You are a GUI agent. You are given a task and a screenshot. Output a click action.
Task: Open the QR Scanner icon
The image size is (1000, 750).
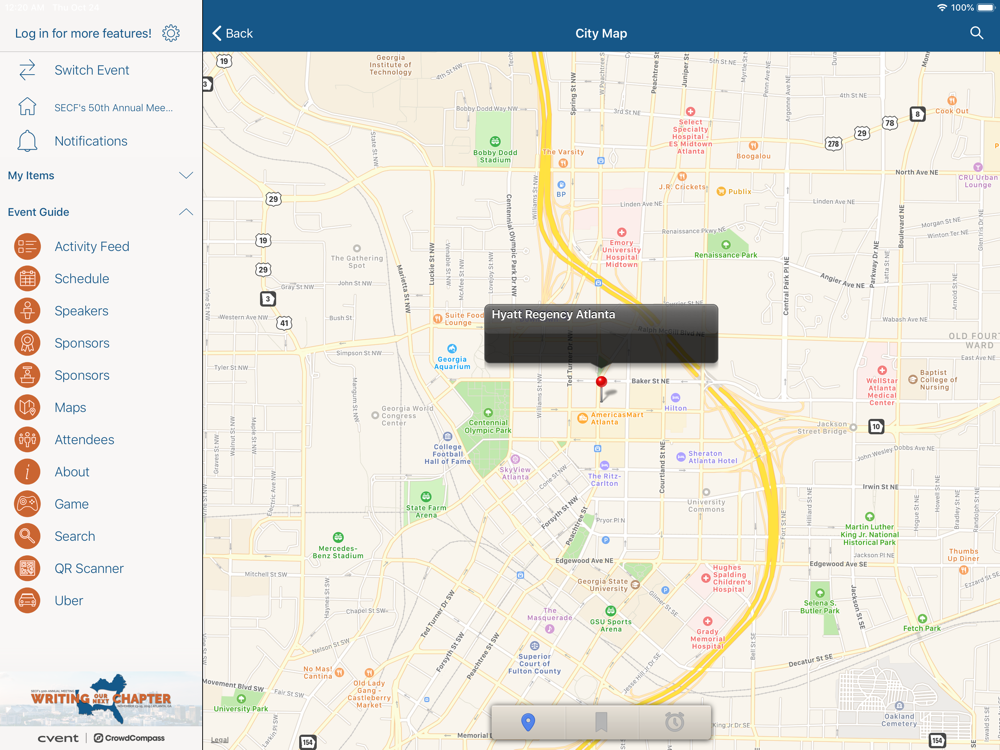click(27, 569)
